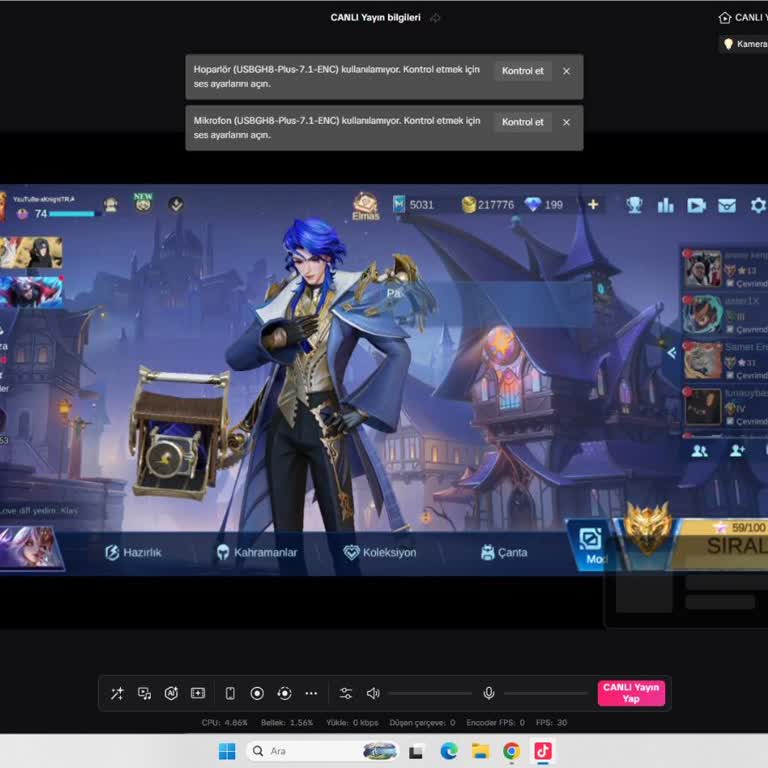Click share icon next to CANLI Yayın bilgileri
Screen dimensions: 768x768
(x=435, y=18)
